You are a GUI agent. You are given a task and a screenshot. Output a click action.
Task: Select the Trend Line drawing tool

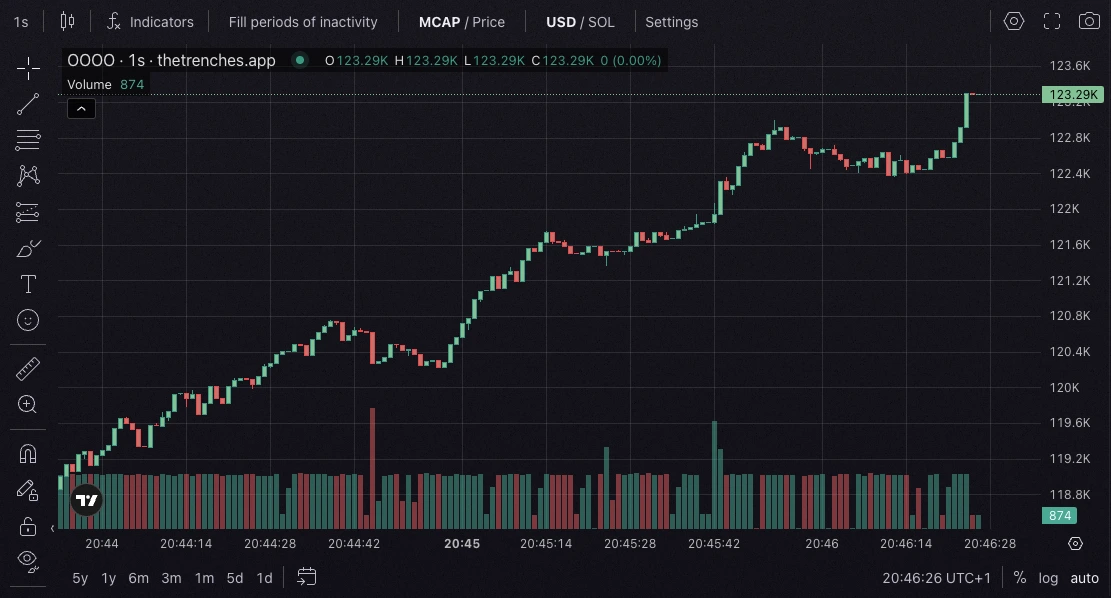point(27,104)
